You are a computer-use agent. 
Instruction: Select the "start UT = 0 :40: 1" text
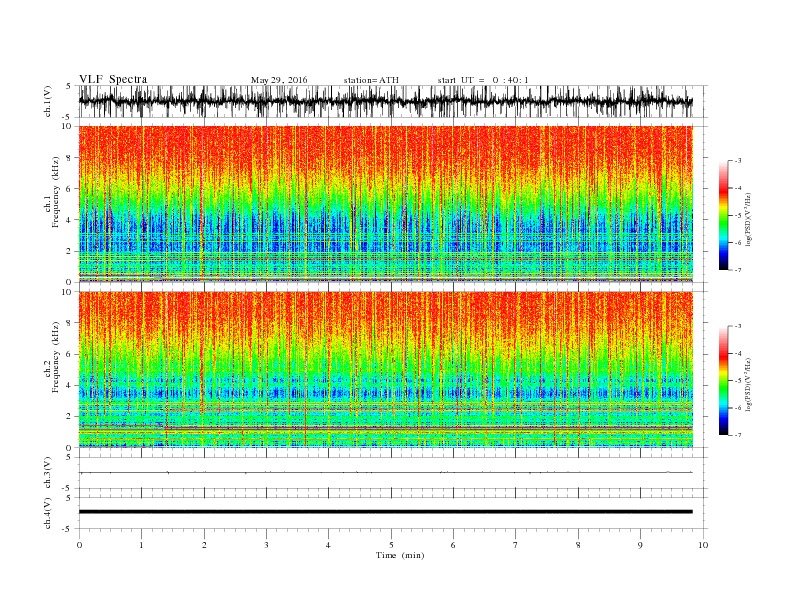click(483, 80)
